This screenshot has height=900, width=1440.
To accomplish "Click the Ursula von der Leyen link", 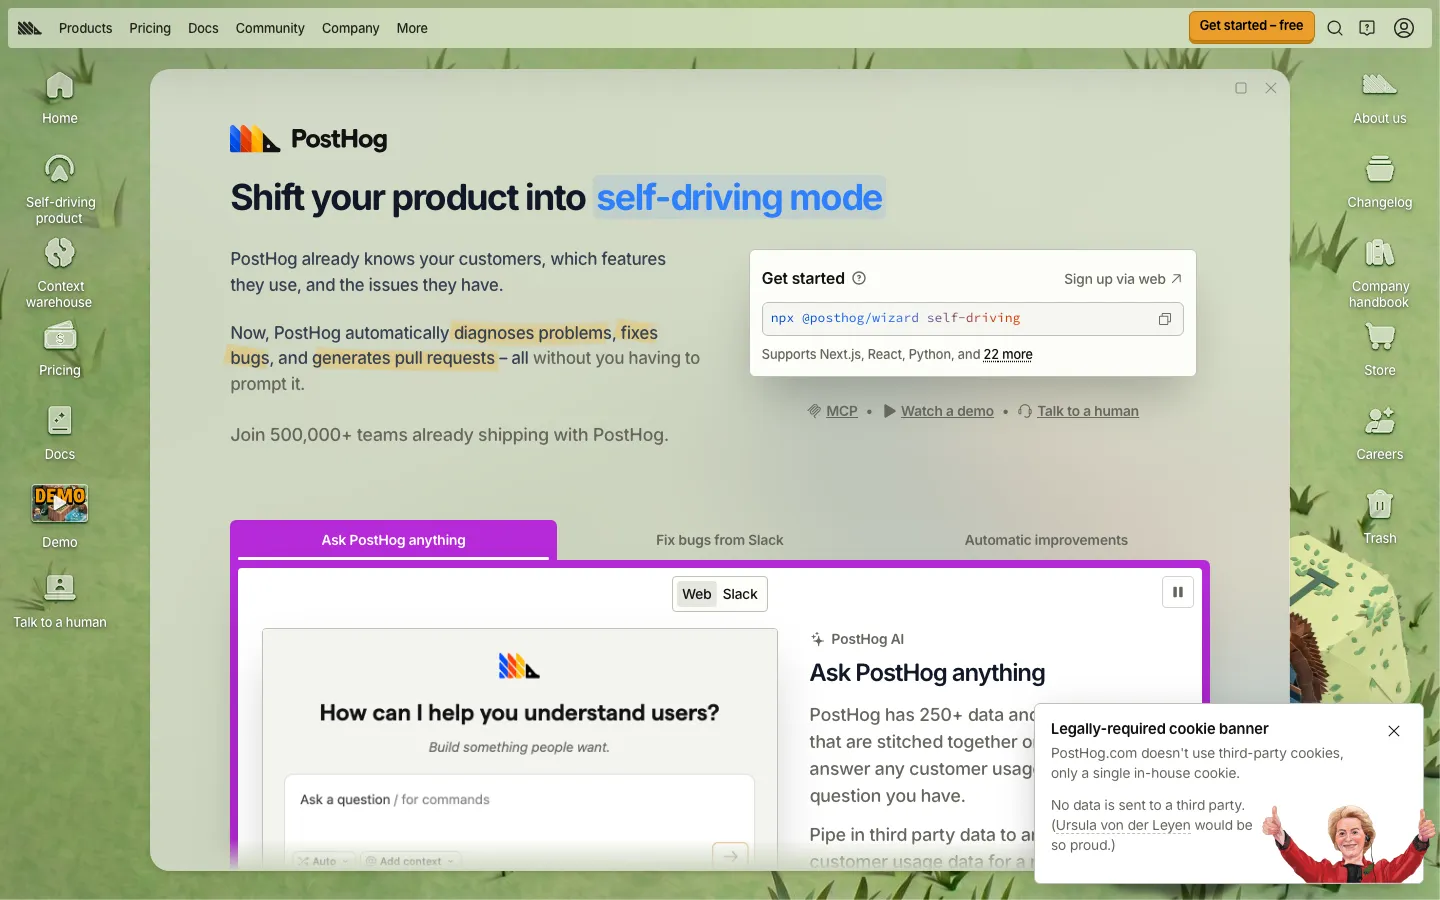I will tap(1123, 825).
